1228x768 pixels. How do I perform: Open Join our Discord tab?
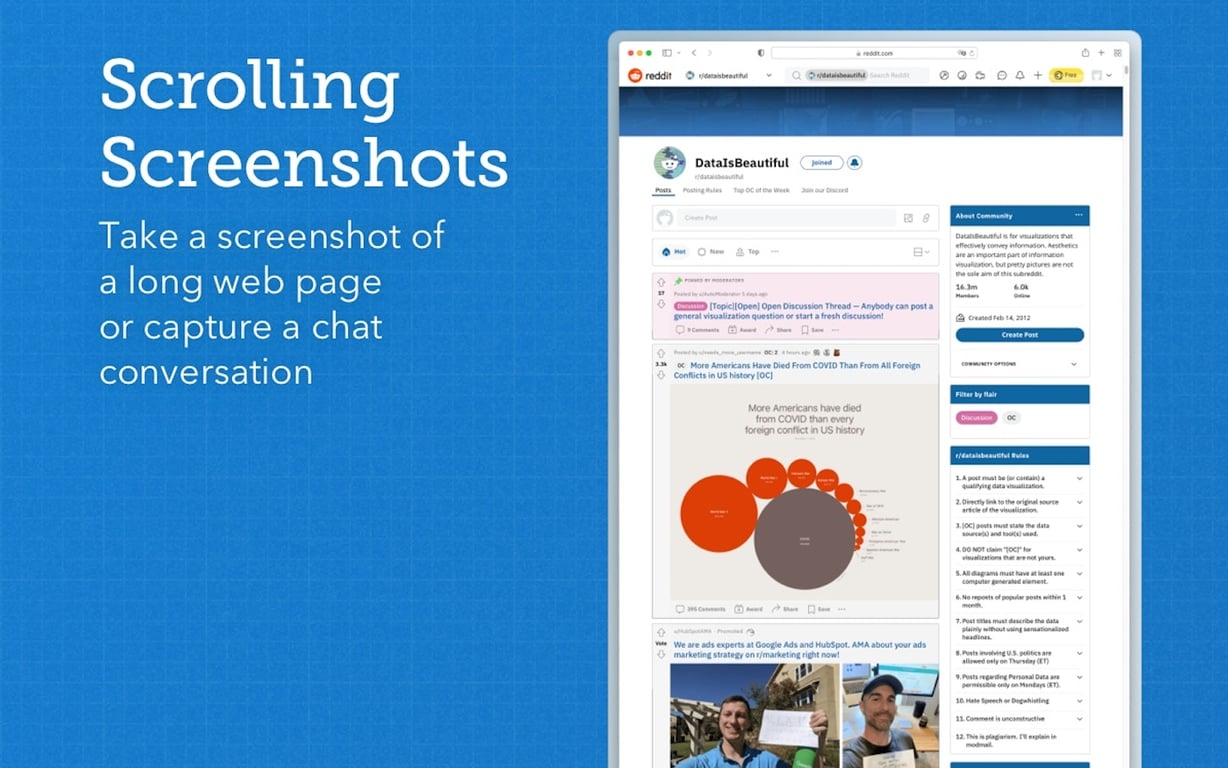point(825,190)
